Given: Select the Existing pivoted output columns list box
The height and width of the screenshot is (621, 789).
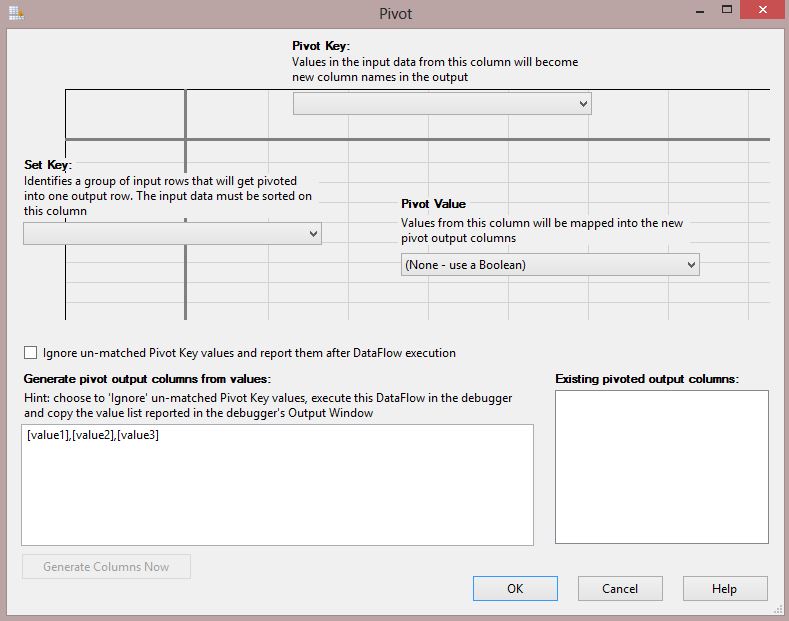Looking at the screenshot, I should point(662,467).
